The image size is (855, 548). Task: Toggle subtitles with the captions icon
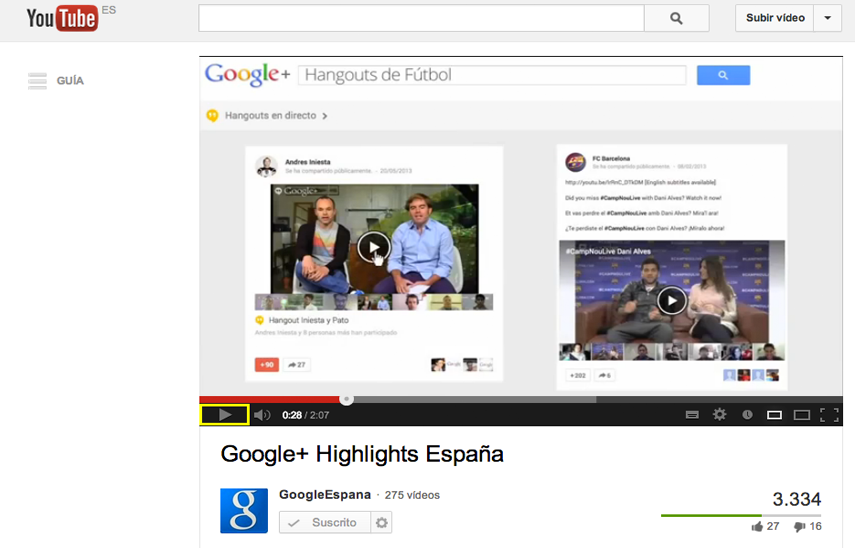(x=692, y=415)
